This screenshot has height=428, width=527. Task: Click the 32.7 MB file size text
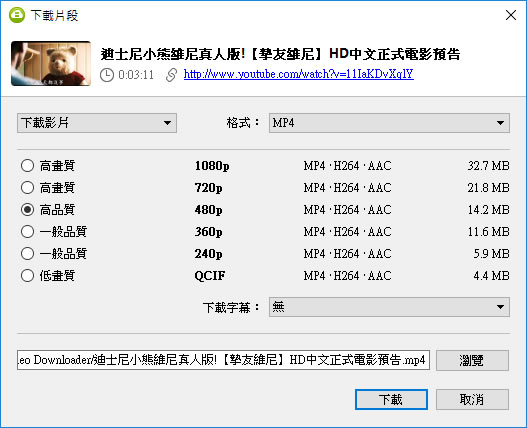(x=489, y=166)
